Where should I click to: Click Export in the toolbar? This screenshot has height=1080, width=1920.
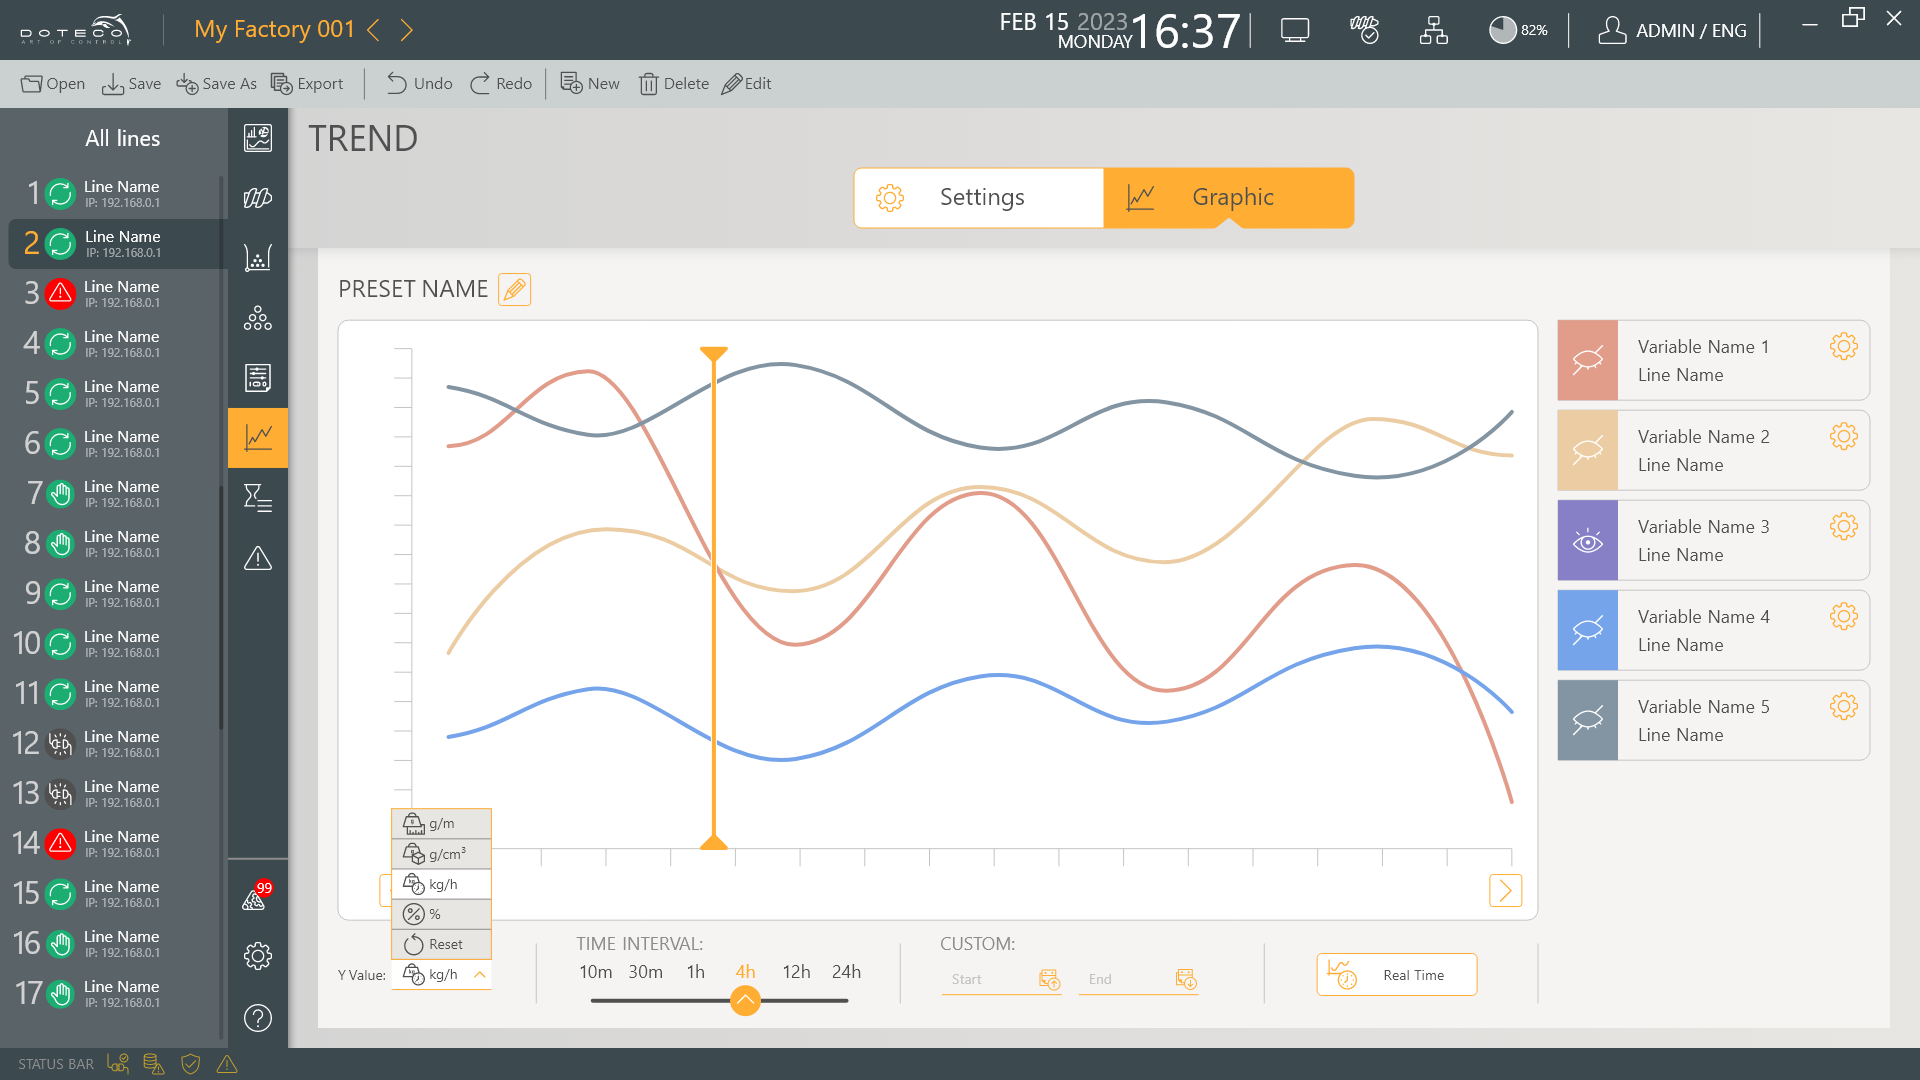(307, 84)
